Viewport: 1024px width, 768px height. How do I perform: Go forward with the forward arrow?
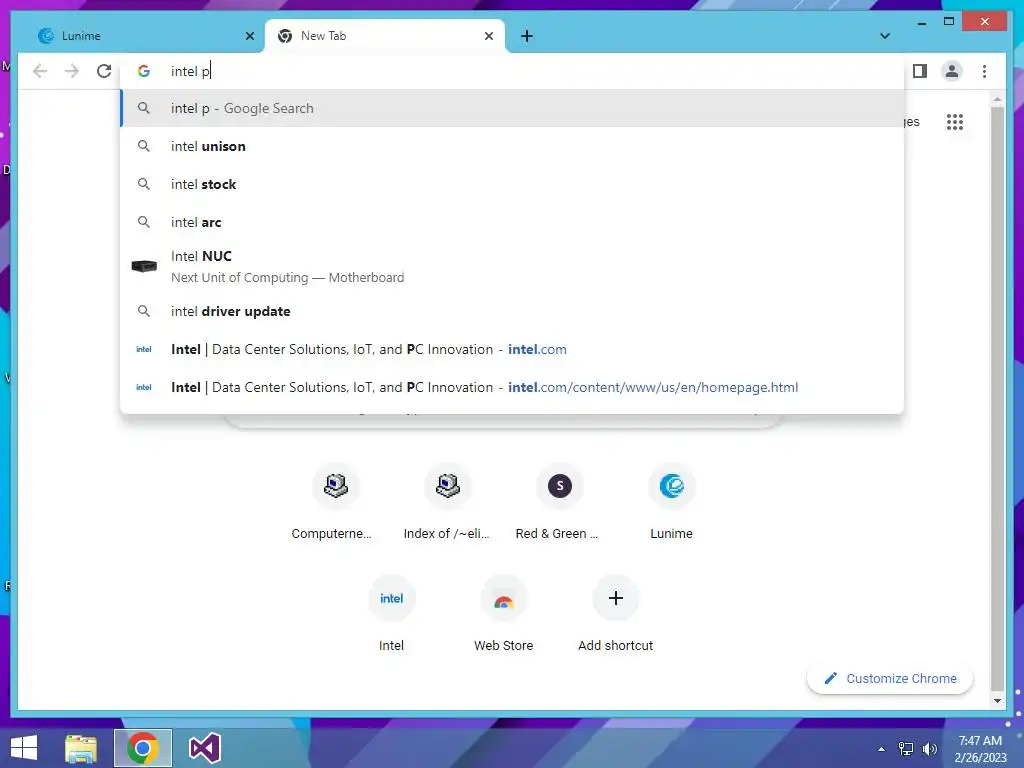72,71
